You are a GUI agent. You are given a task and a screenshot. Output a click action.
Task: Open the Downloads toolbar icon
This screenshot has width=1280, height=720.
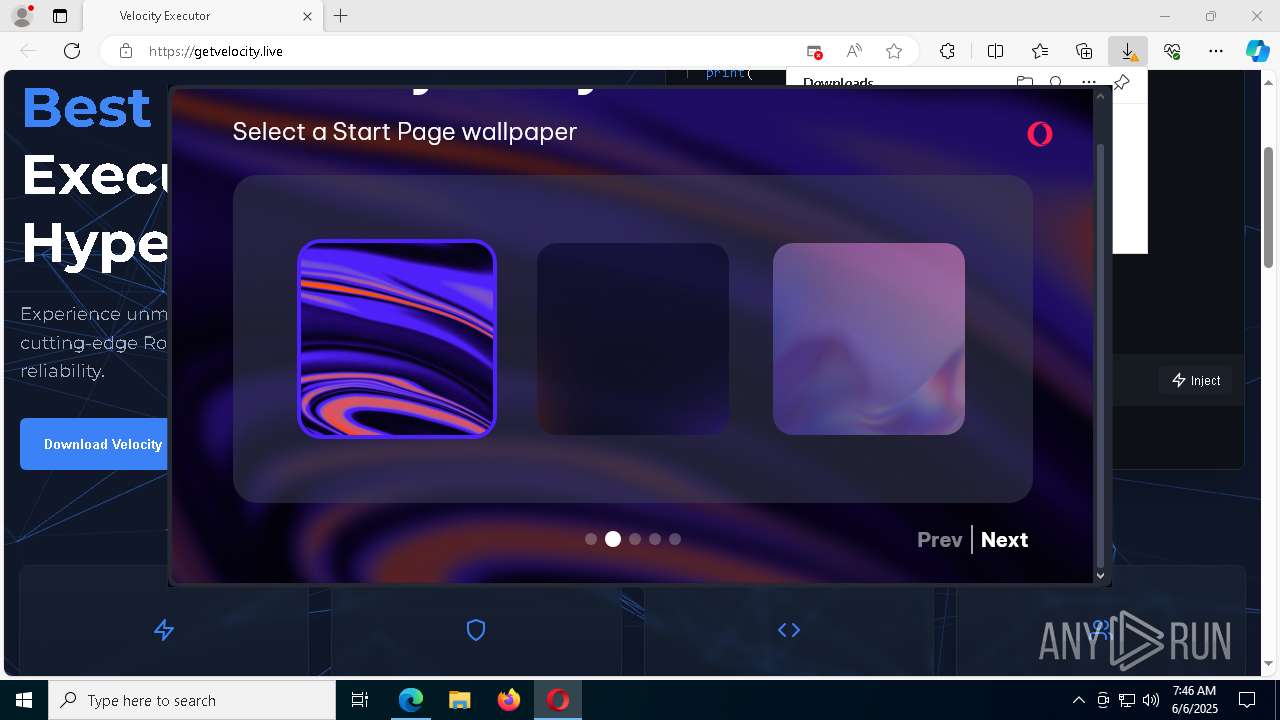point(1128,51)
